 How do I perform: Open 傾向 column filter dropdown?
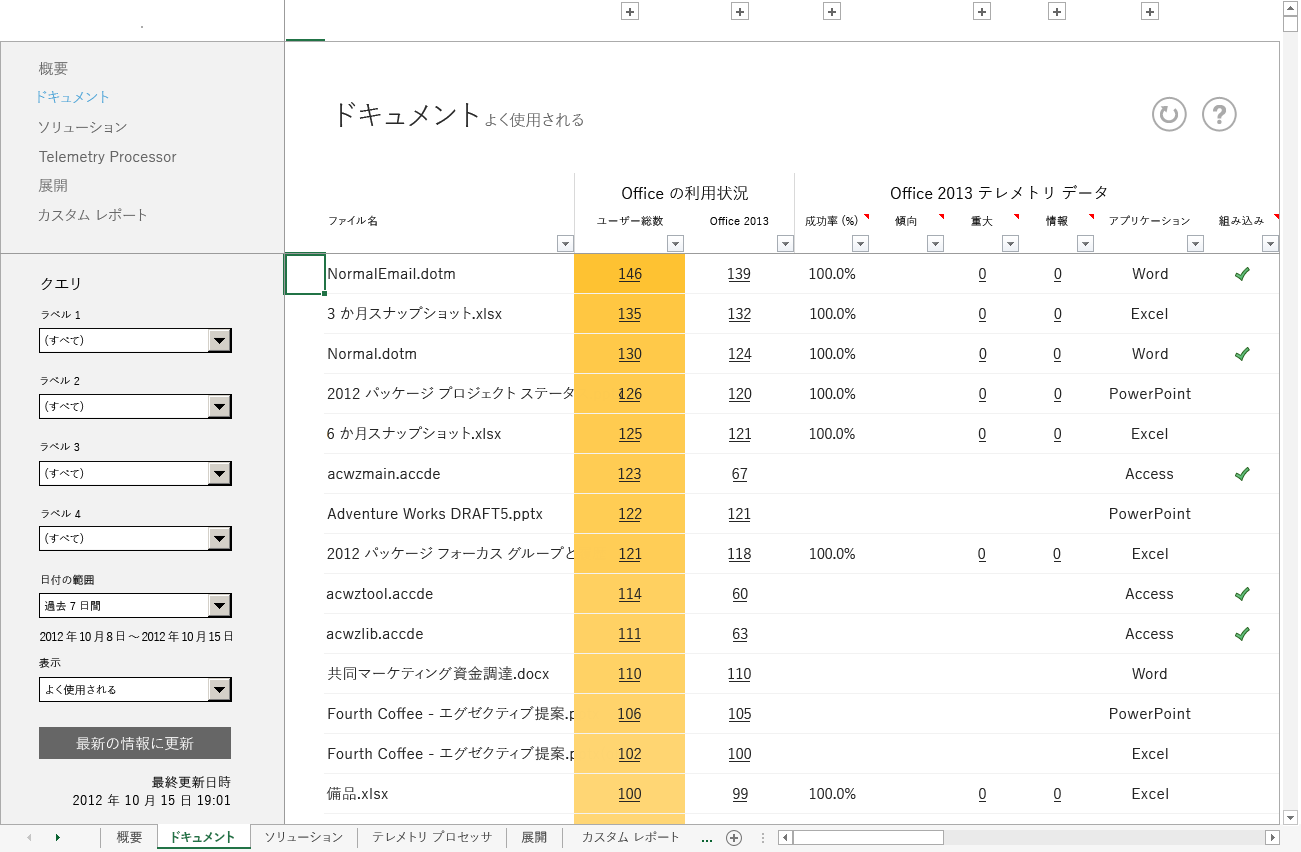[935, 243]
